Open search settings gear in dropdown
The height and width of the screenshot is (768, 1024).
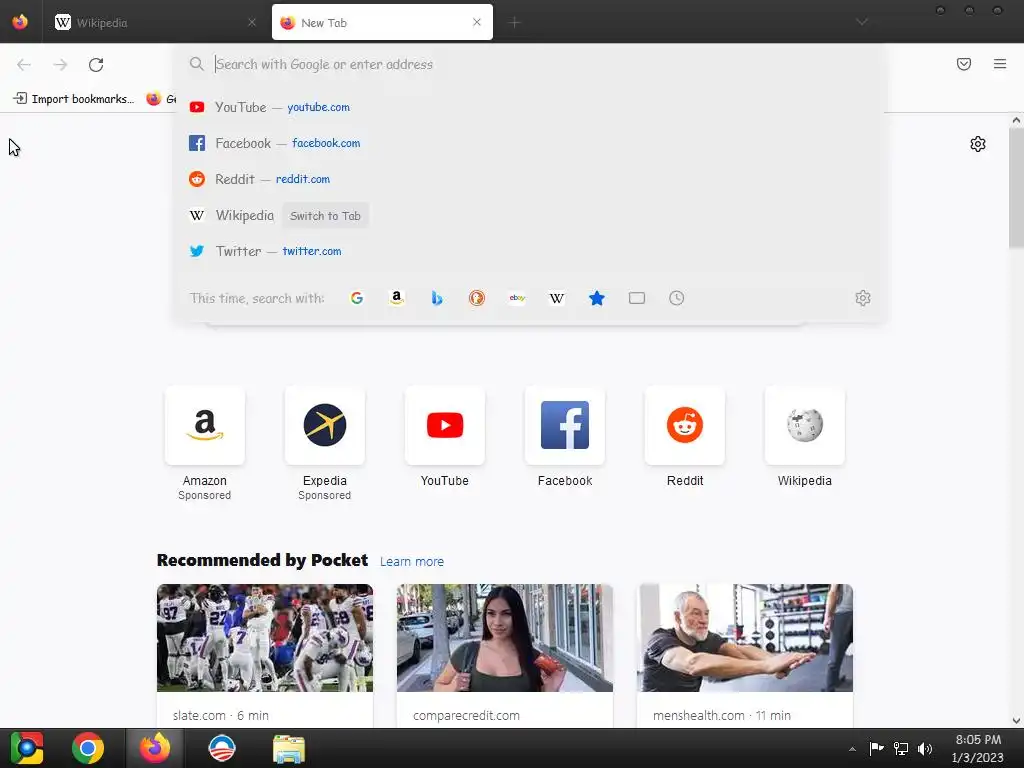[863, 298]
